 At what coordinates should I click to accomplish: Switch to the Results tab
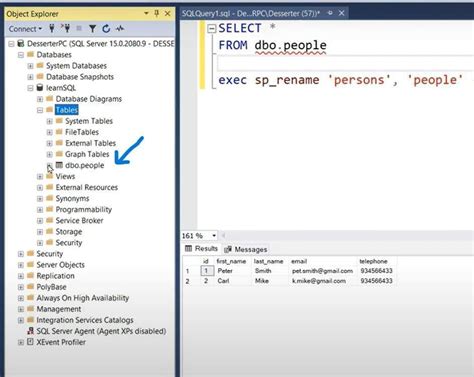(x=202, y=249)
